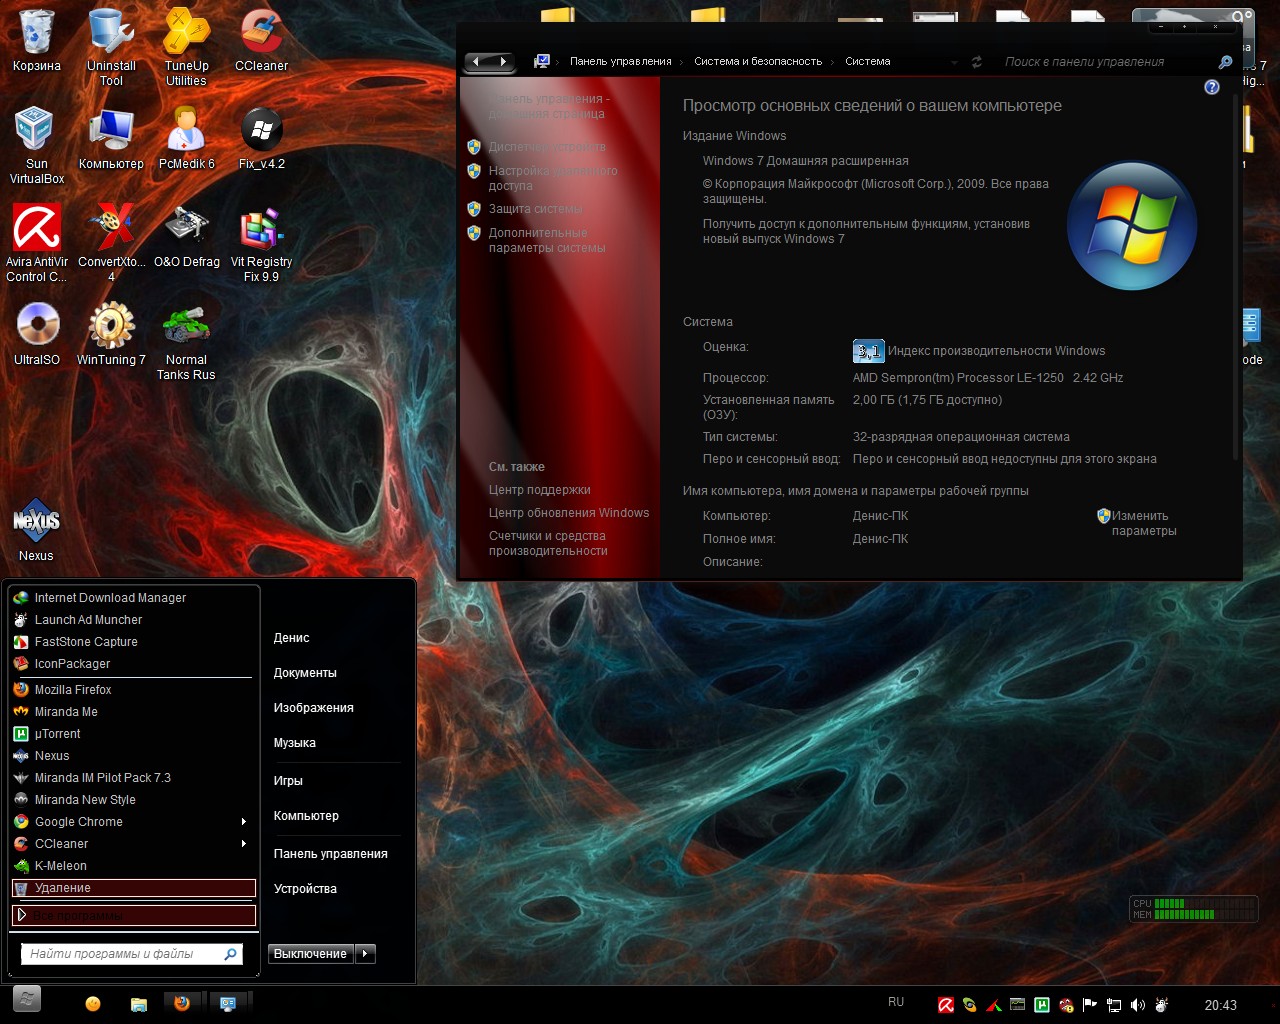Refresh the System control panel page
The height and width of the screenshot is (1024, 1280).
click(977, 62)
